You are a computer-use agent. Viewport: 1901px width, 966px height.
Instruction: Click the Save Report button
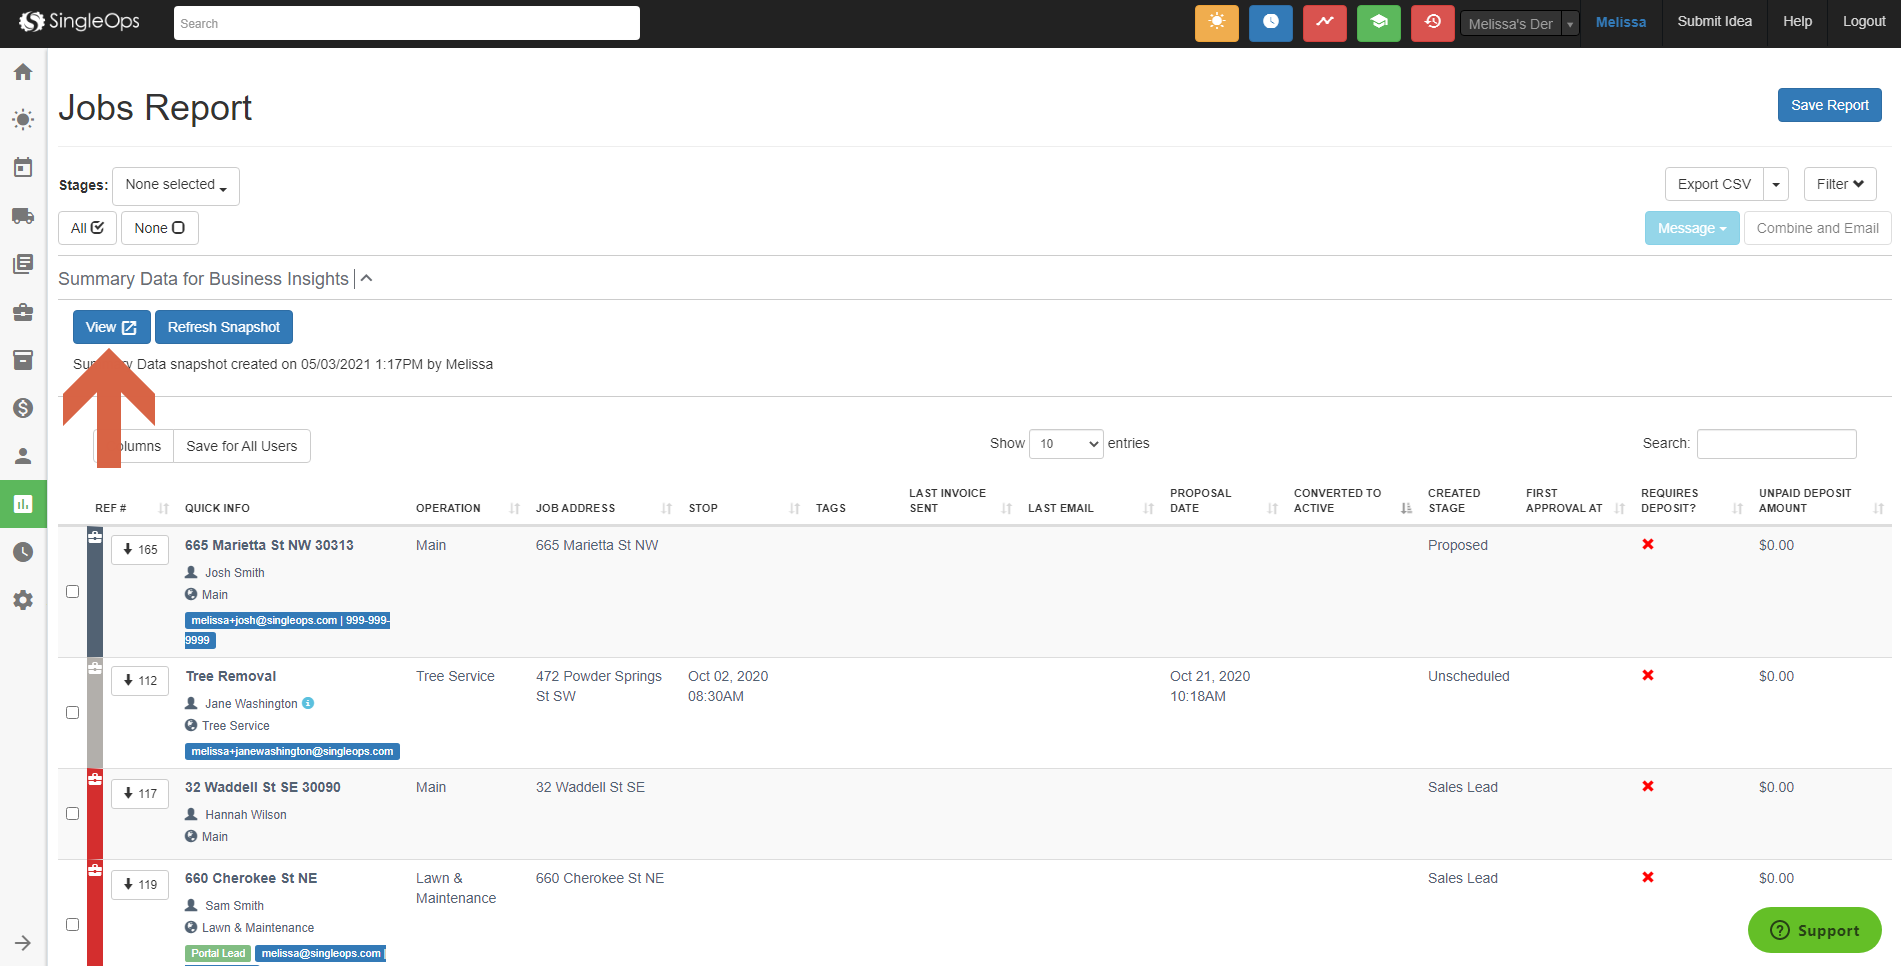click(1829, 105)
